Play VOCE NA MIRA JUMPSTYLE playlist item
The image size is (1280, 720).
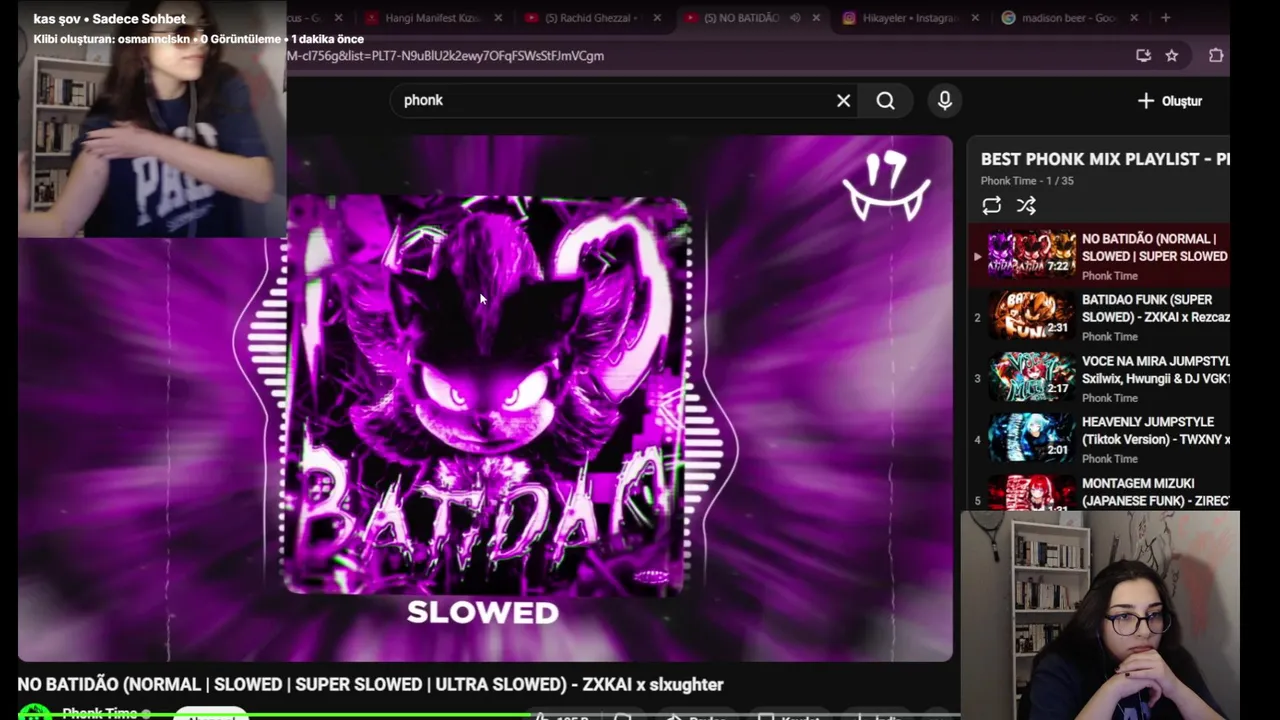tap(1098, 378)
